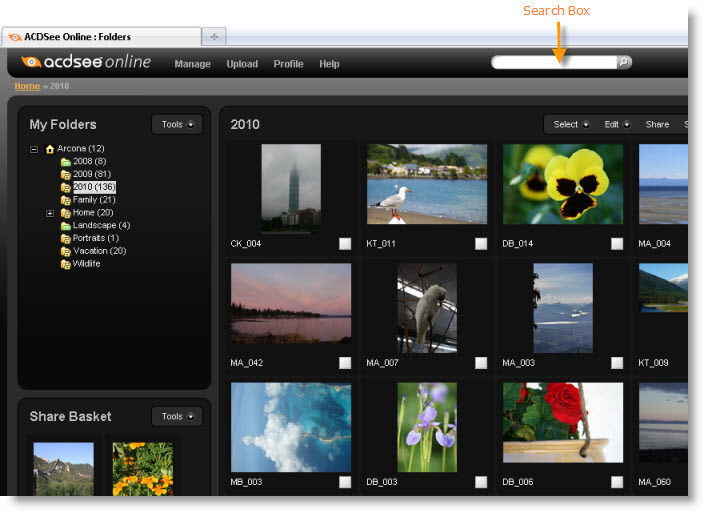Open the Share Basket Tools dropdown
The width and height of the screenshot is (704, 512).
[177, 416]
